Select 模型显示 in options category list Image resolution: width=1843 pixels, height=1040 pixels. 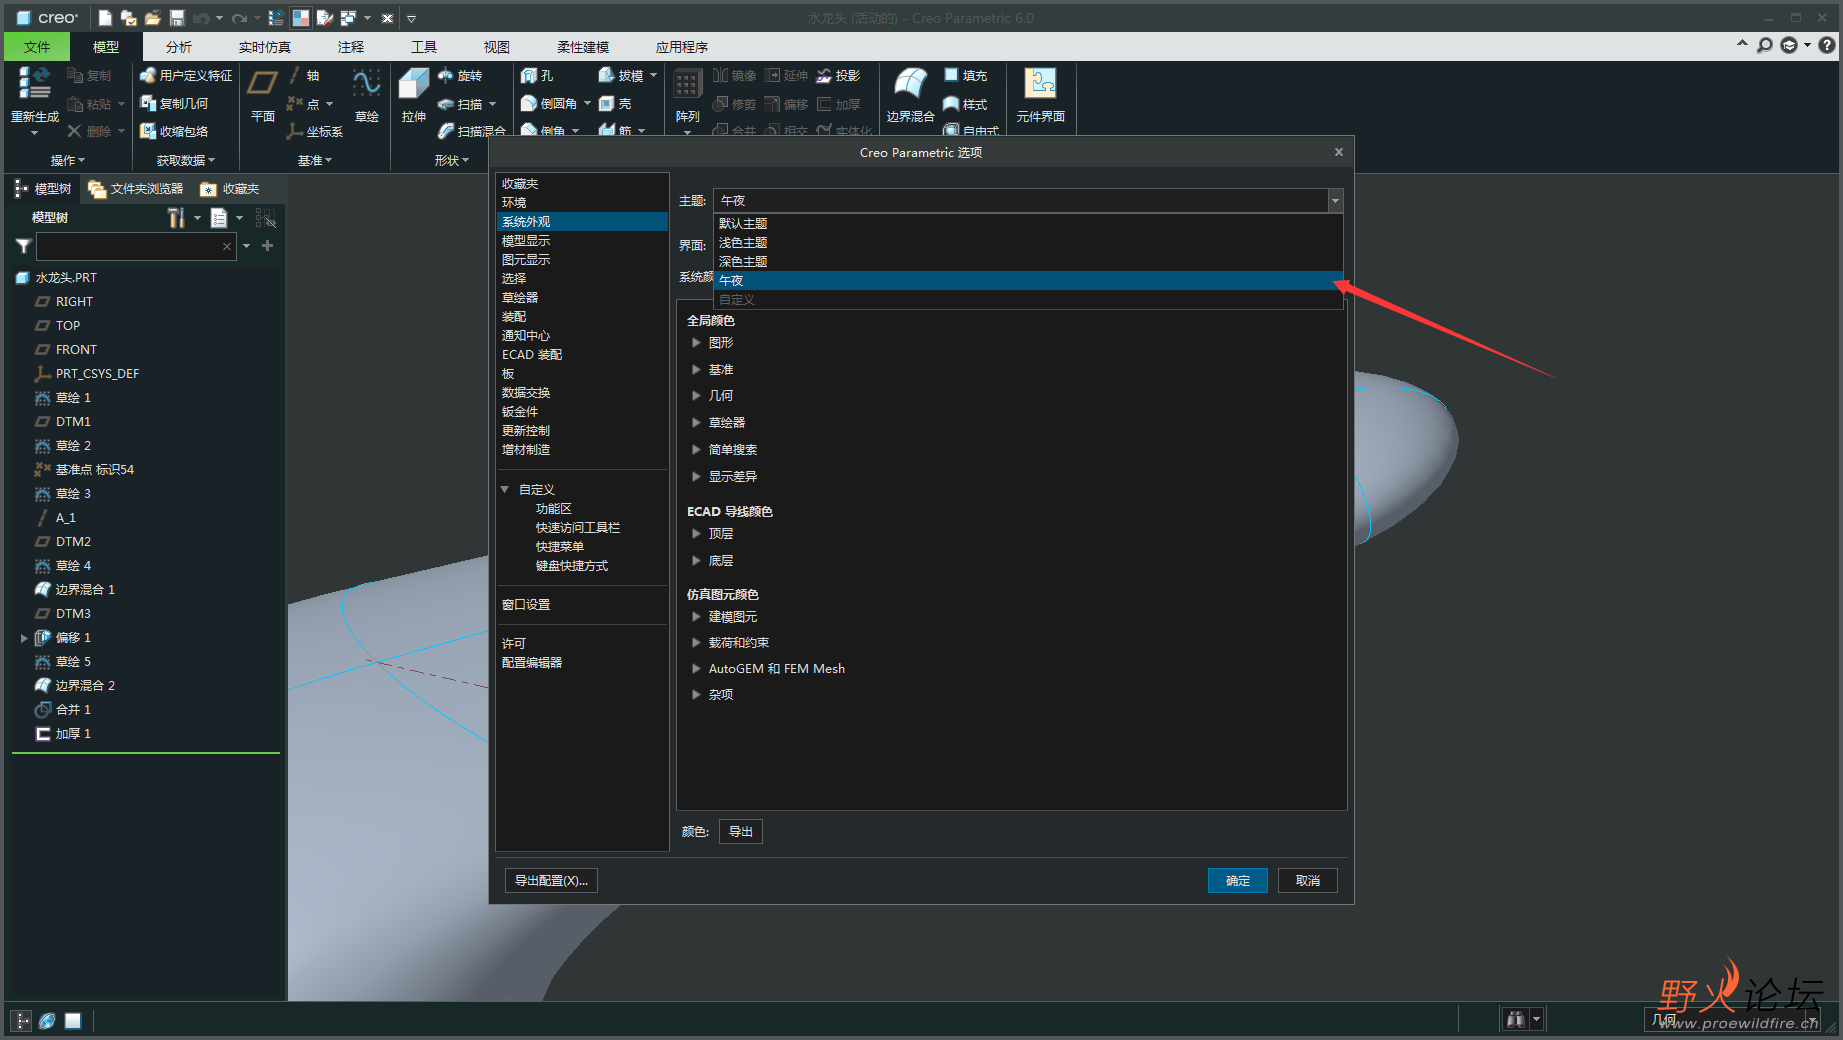(x=583, y=241)
